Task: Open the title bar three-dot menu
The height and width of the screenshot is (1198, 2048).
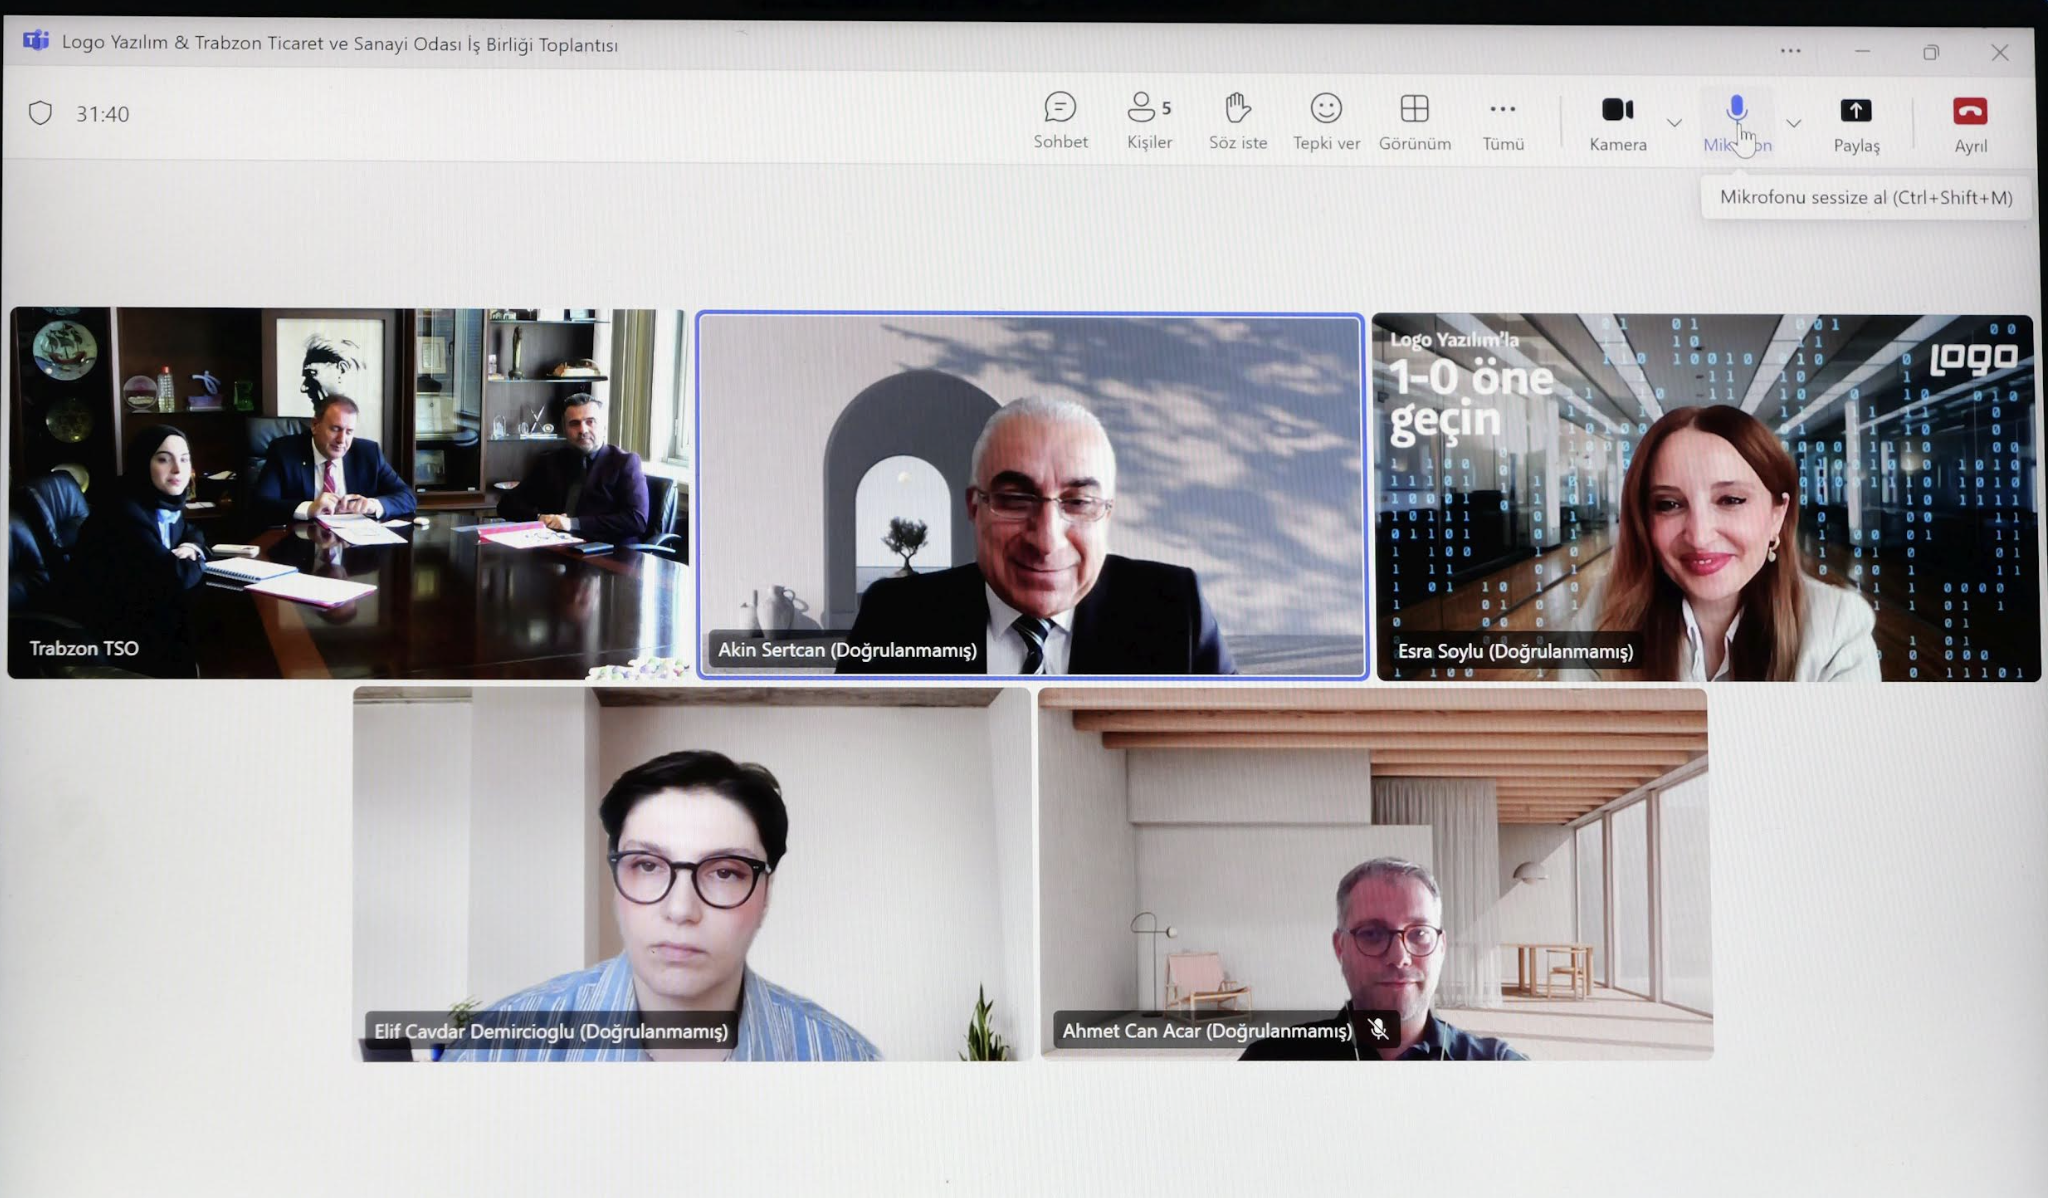Action: point(1790,51)
